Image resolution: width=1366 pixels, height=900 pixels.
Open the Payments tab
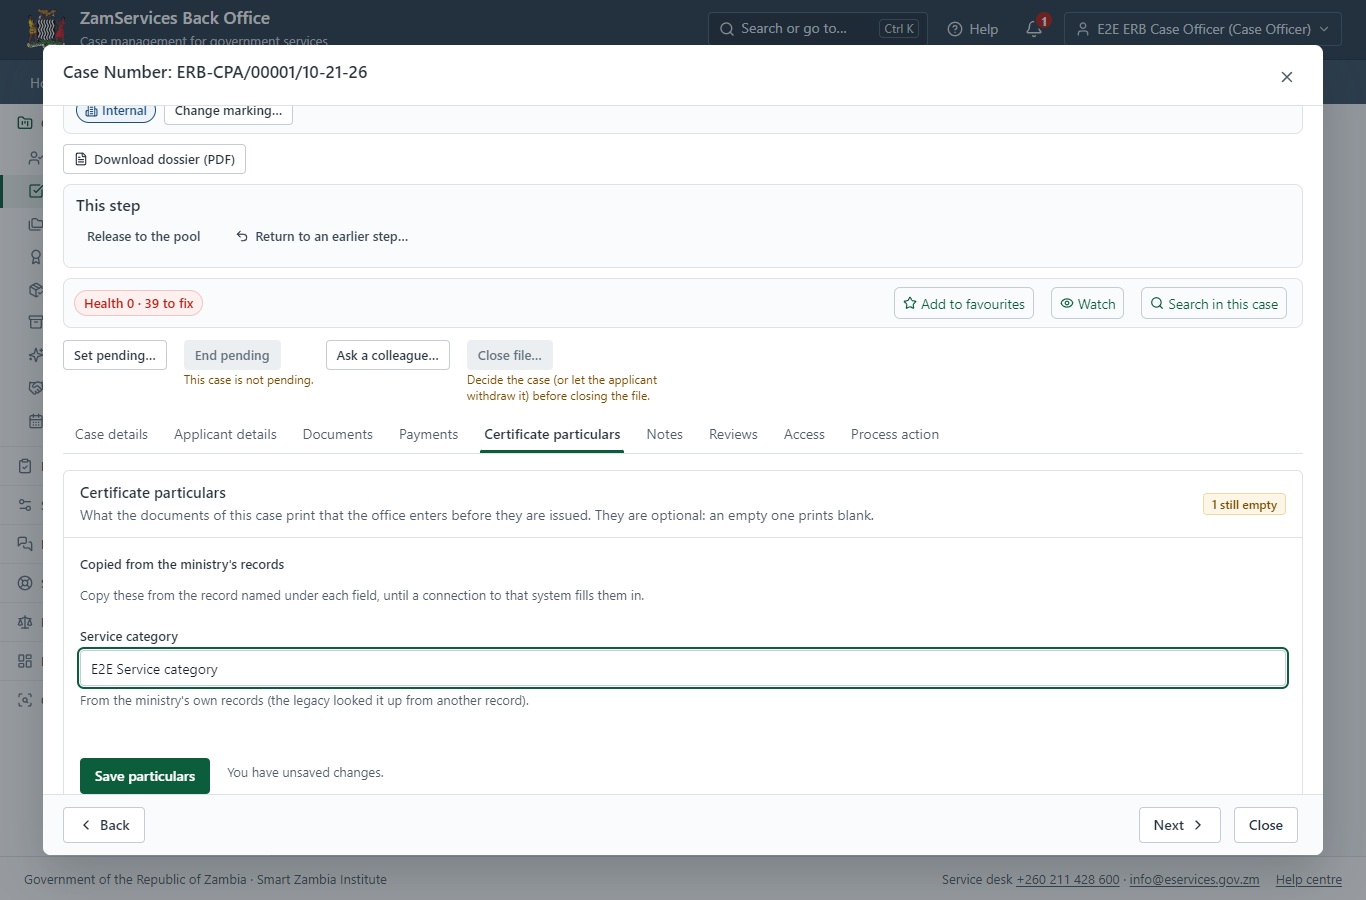point(428,434)
